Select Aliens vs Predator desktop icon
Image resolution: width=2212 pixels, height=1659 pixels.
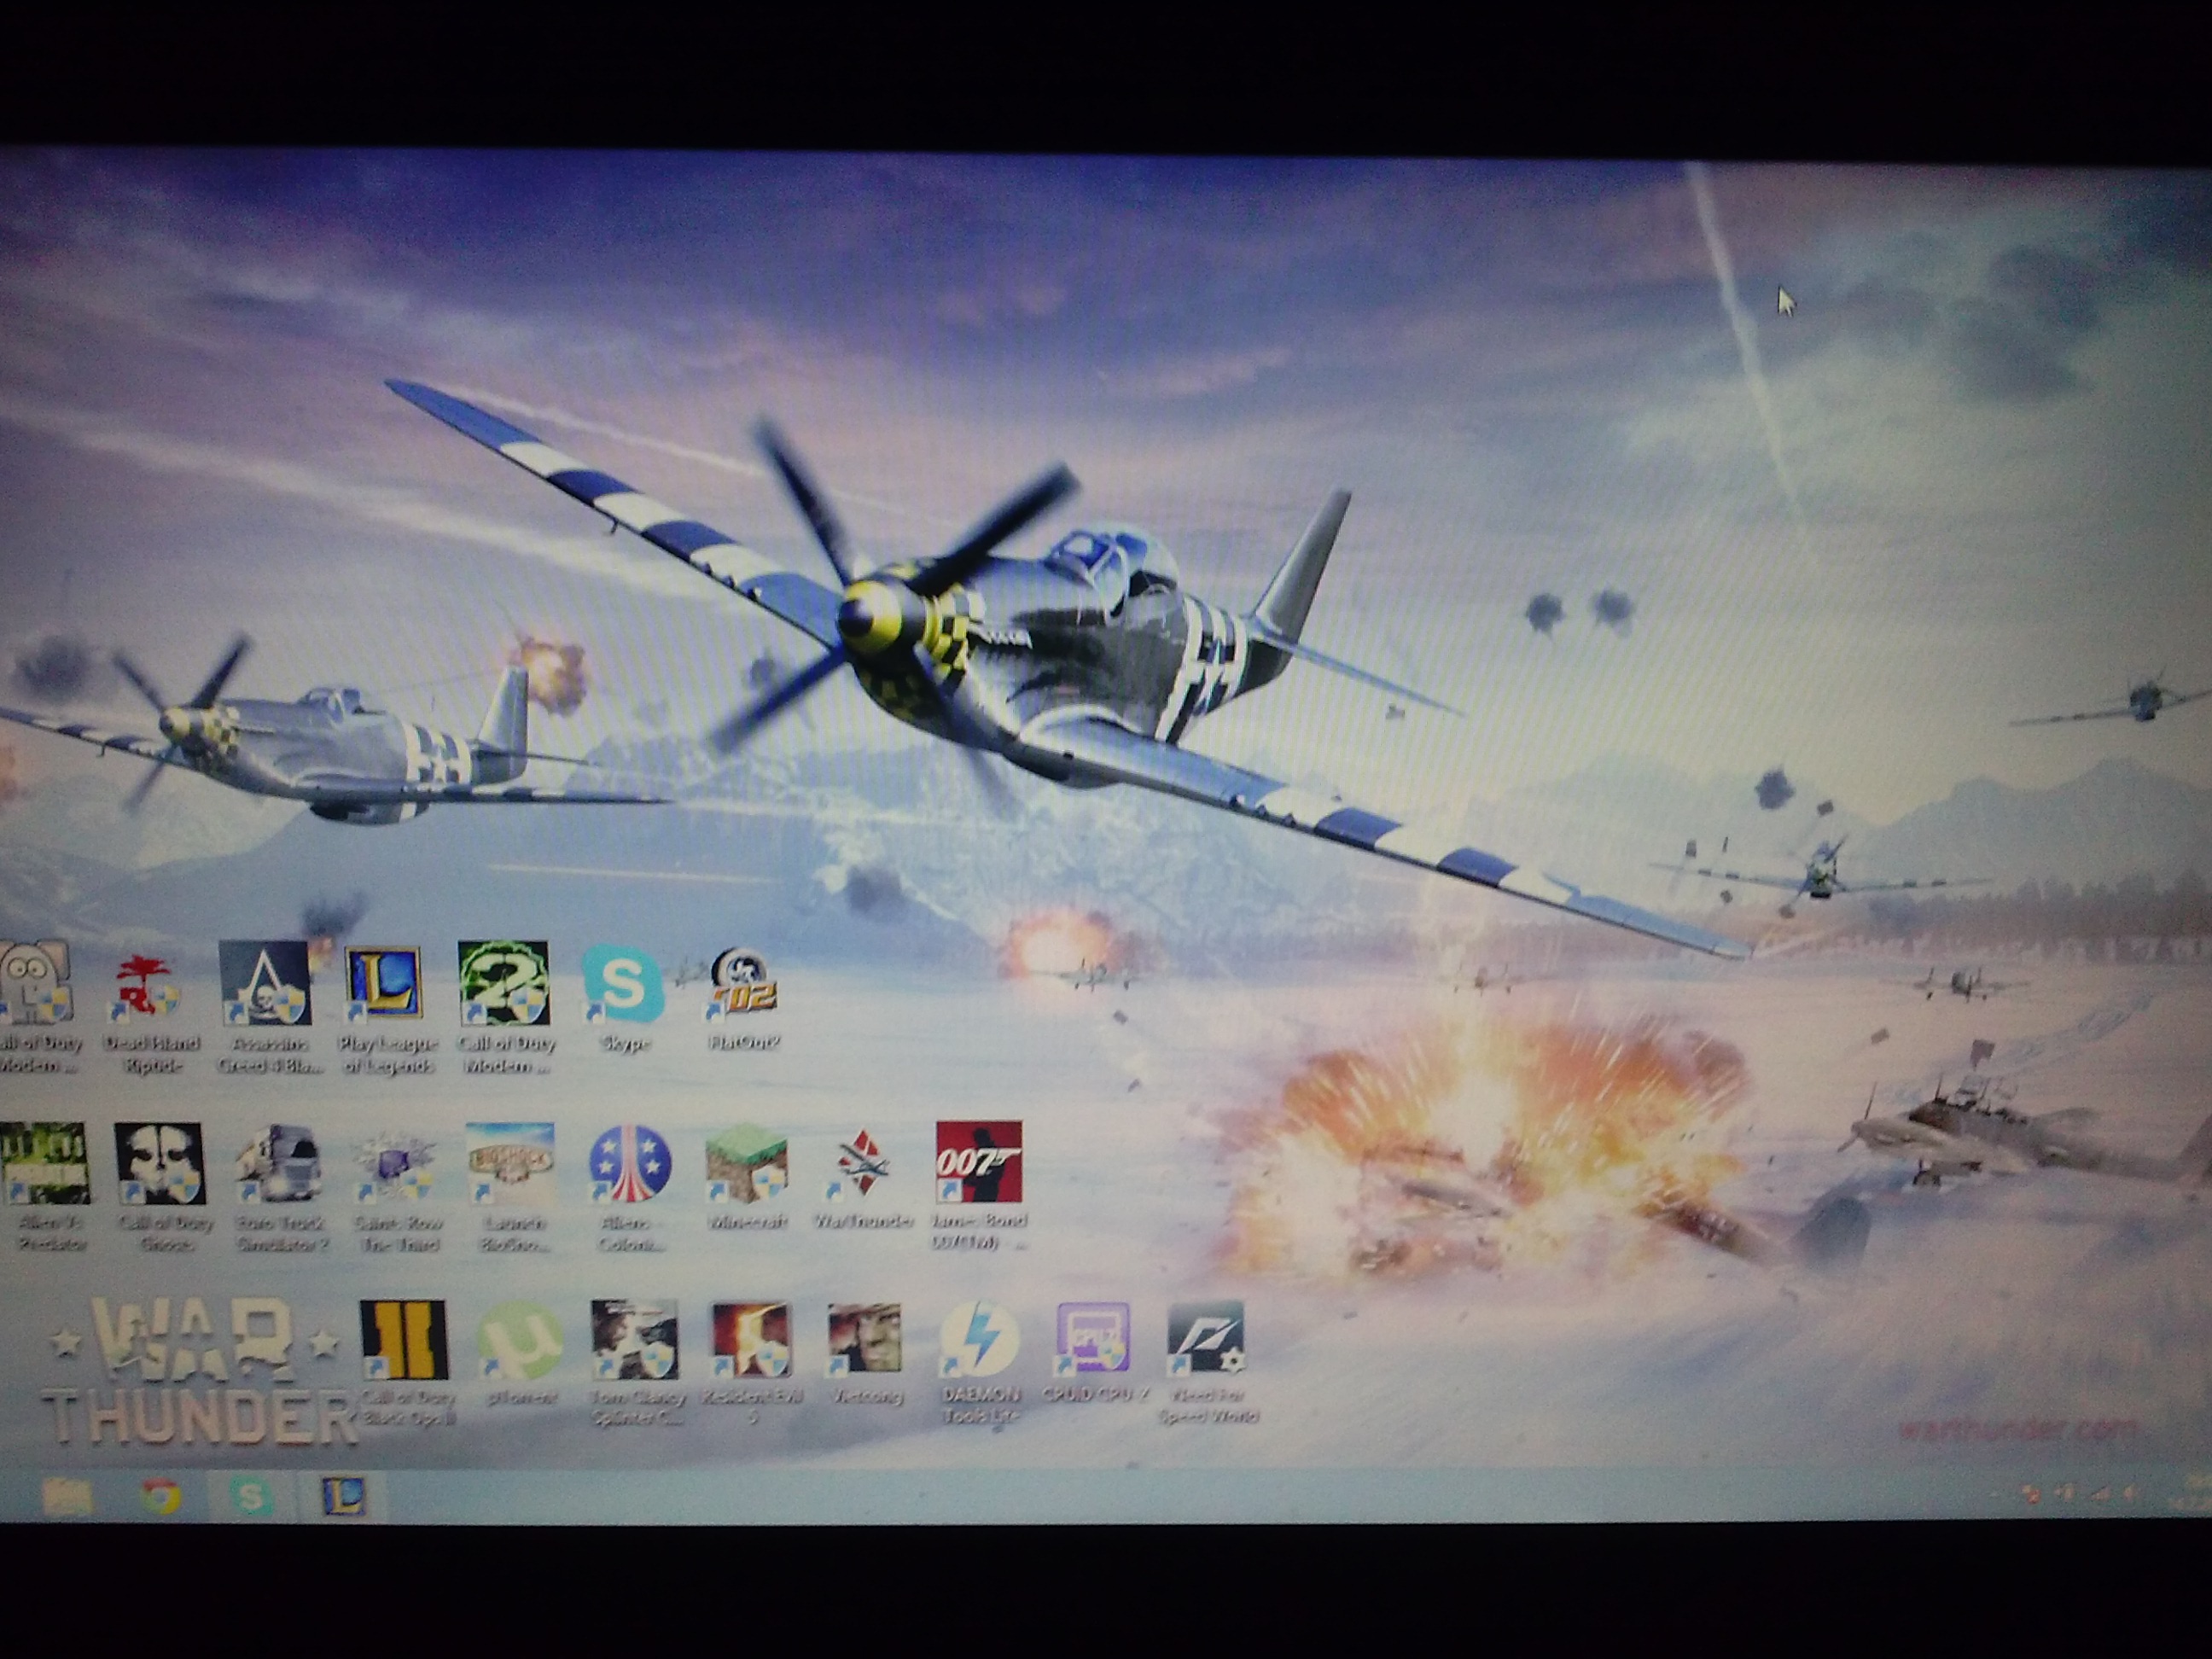[x=46, y=1163]
